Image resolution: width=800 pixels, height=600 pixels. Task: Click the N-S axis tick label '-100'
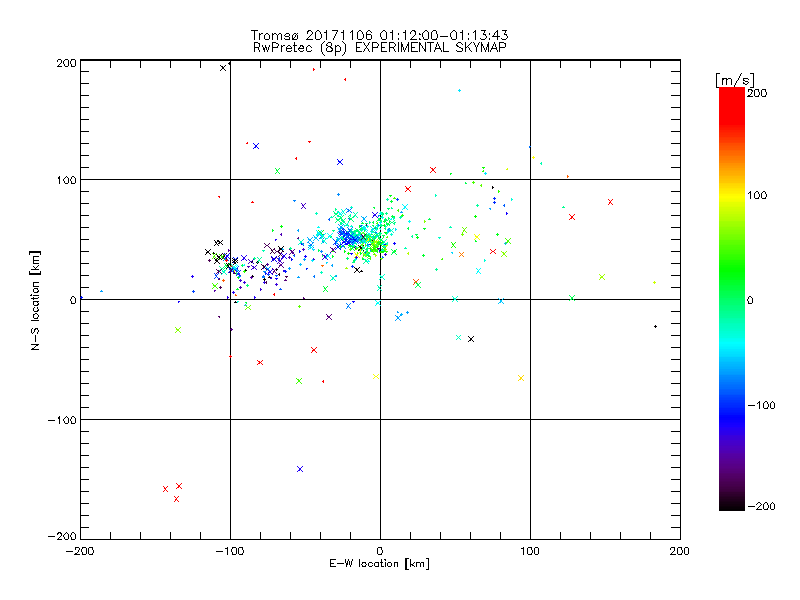(62, 420)
